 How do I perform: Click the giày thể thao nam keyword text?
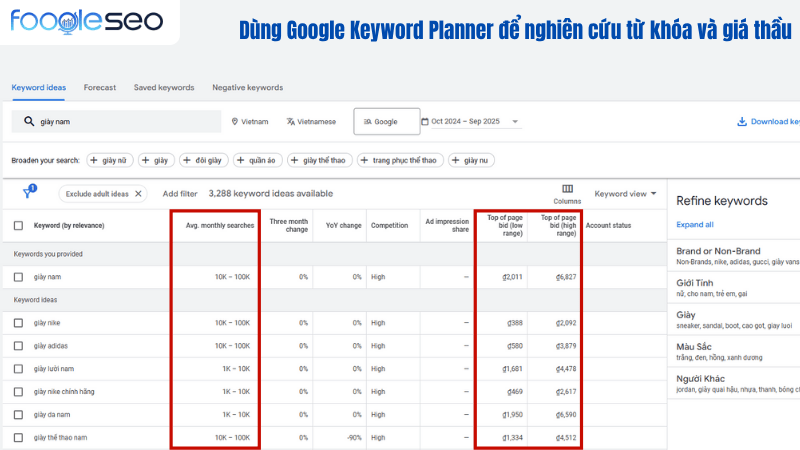click(x=60, y=438)
